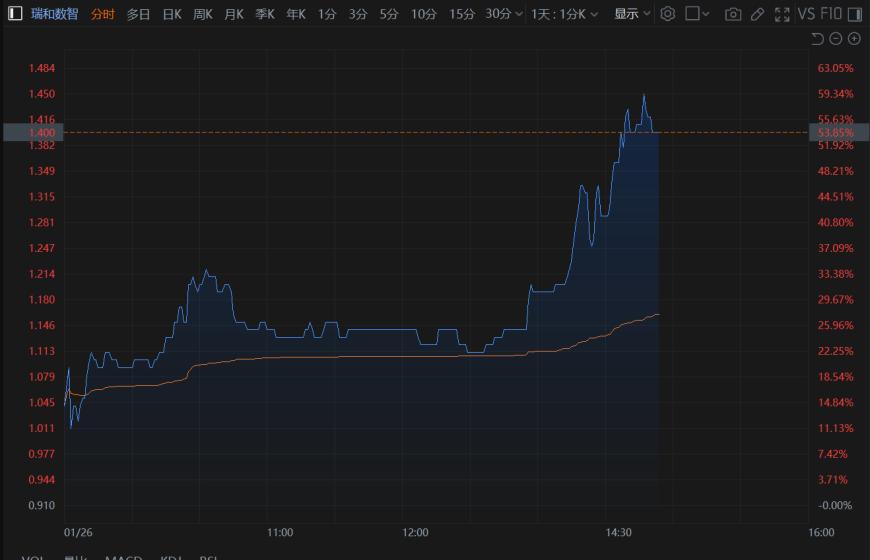
Task: Click the 1.450 price axis label
Action: [42, 94]
